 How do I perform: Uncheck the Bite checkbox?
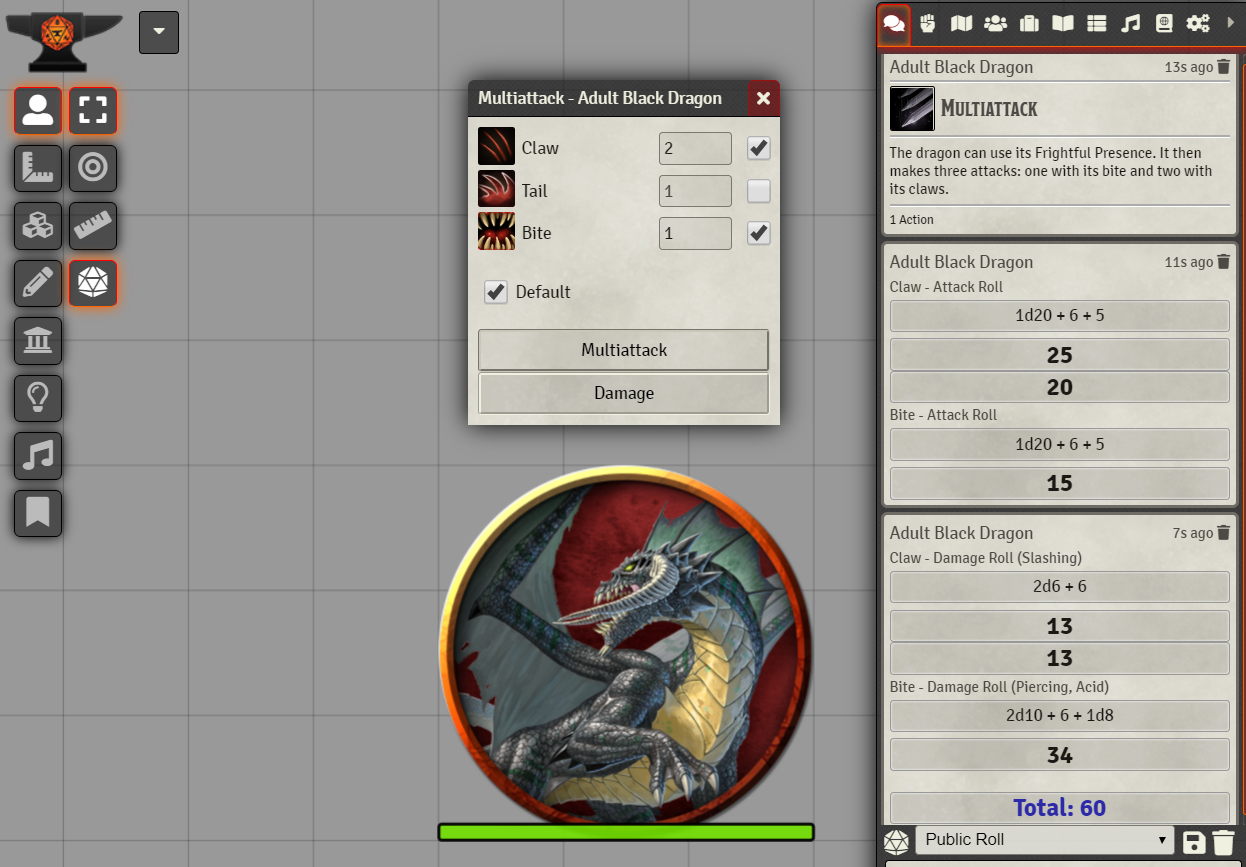tap(759, 233)
